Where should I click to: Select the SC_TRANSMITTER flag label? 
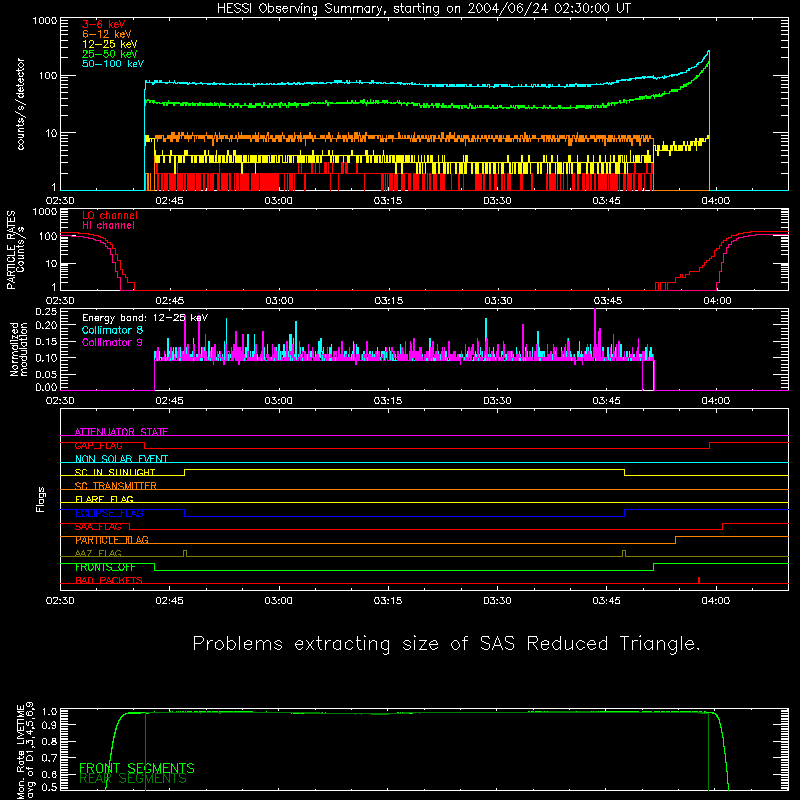[115, 486]
